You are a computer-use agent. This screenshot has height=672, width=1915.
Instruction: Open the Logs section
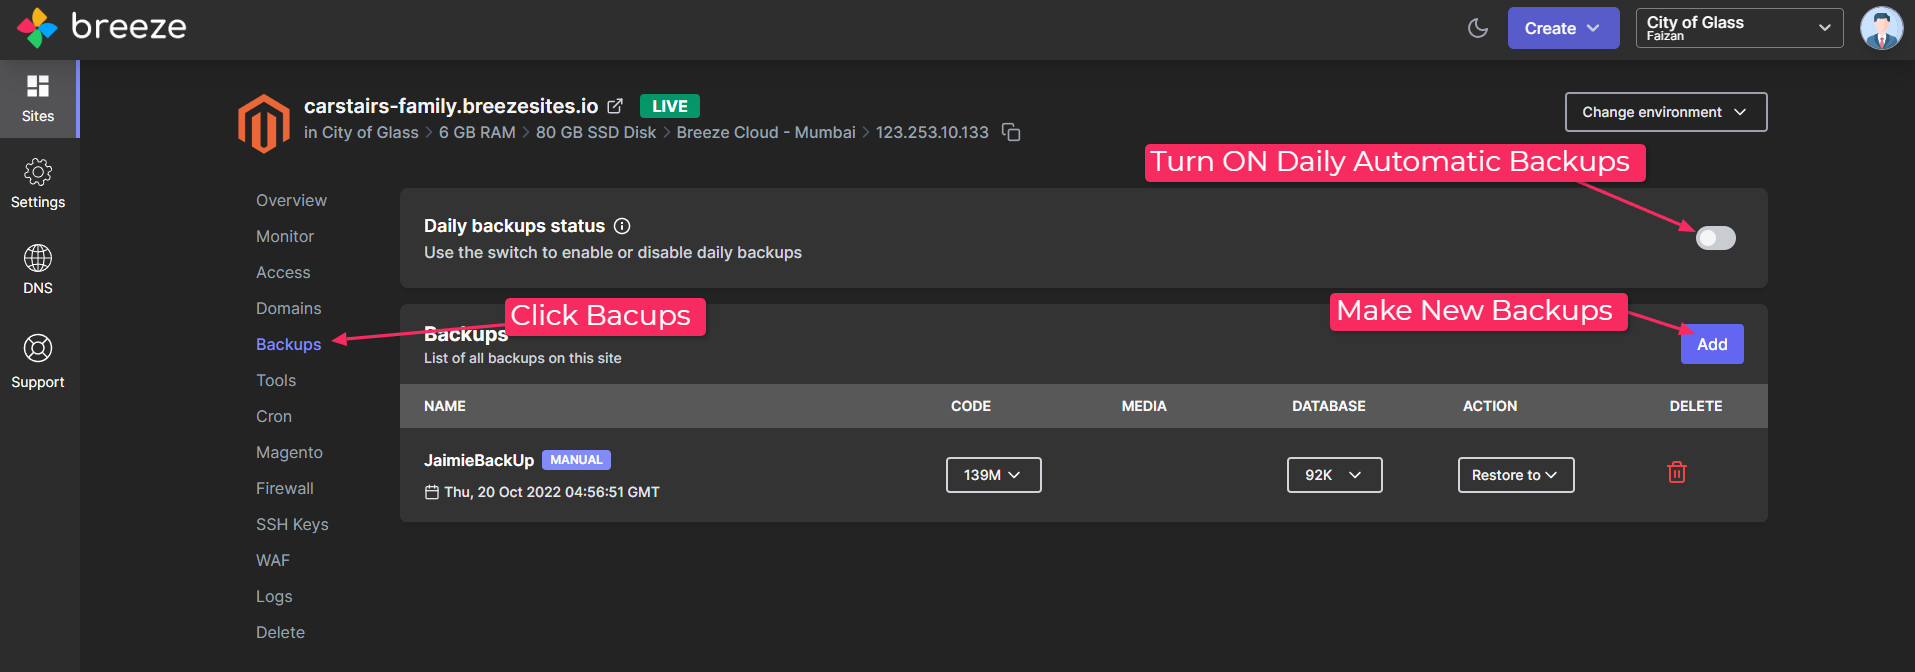pos(274,596)
